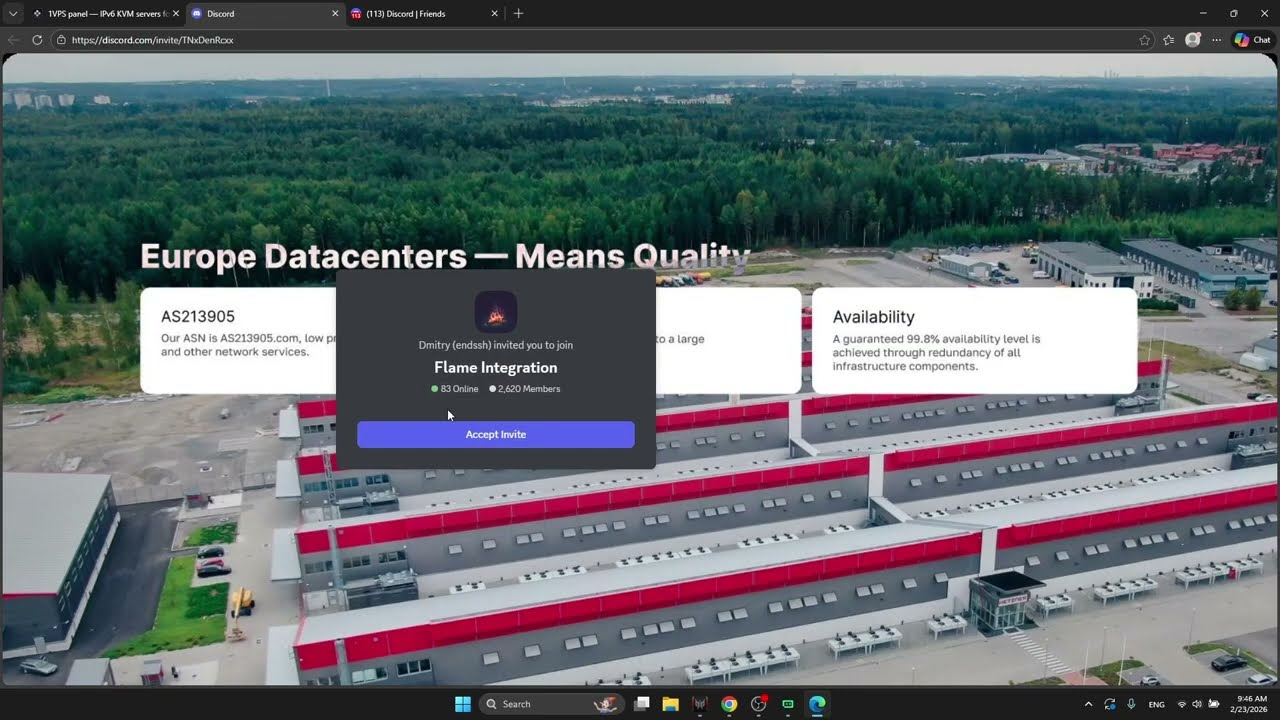1280x720 pixels.
Task: Open browser settings and more menu
Action: (1216, 40)
